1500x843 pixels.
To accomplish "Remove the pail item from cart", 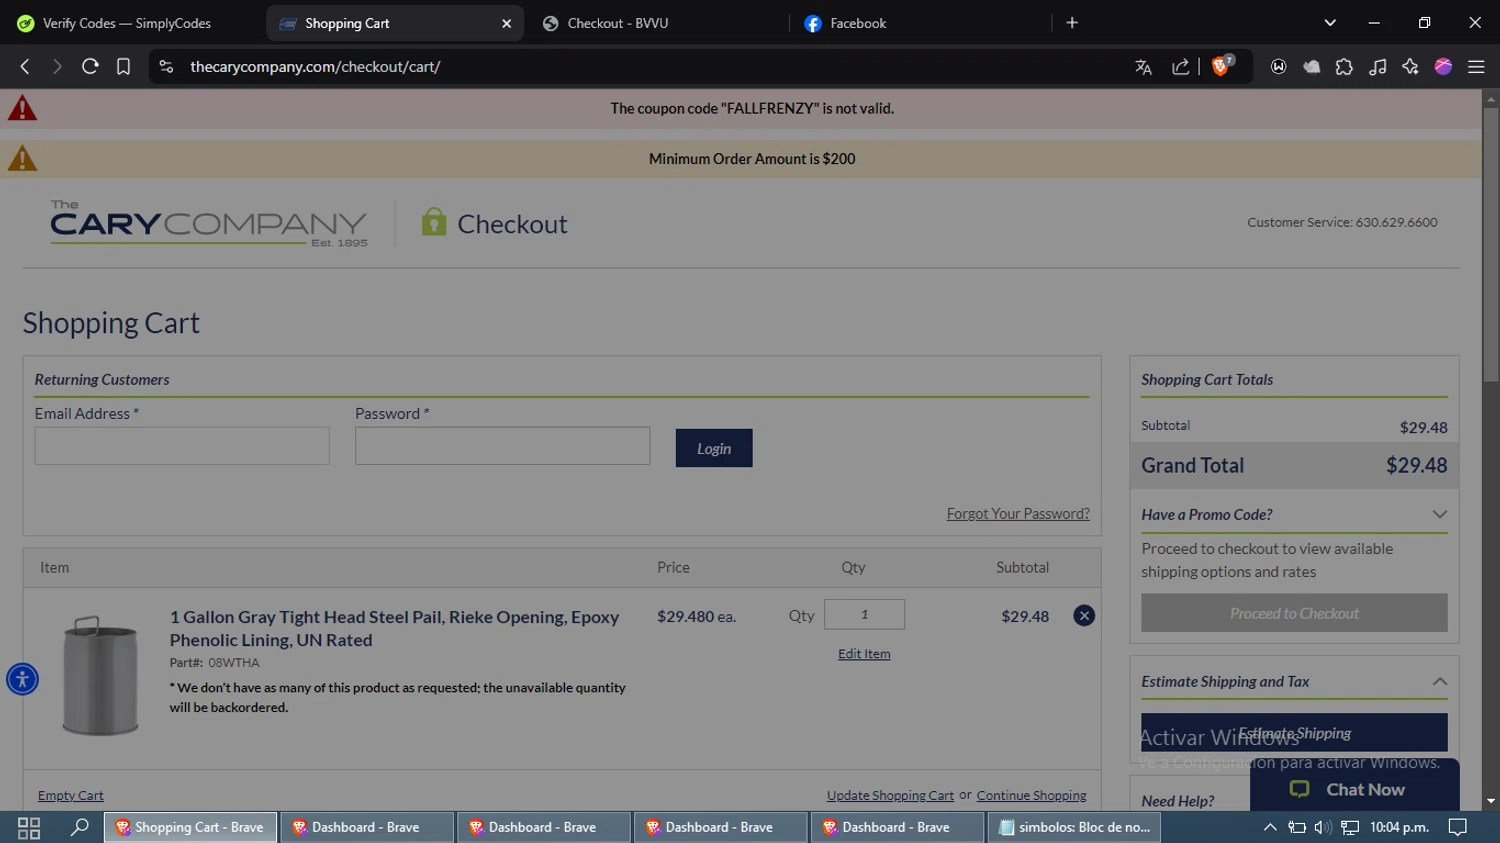I will [x=1084, y=616].
